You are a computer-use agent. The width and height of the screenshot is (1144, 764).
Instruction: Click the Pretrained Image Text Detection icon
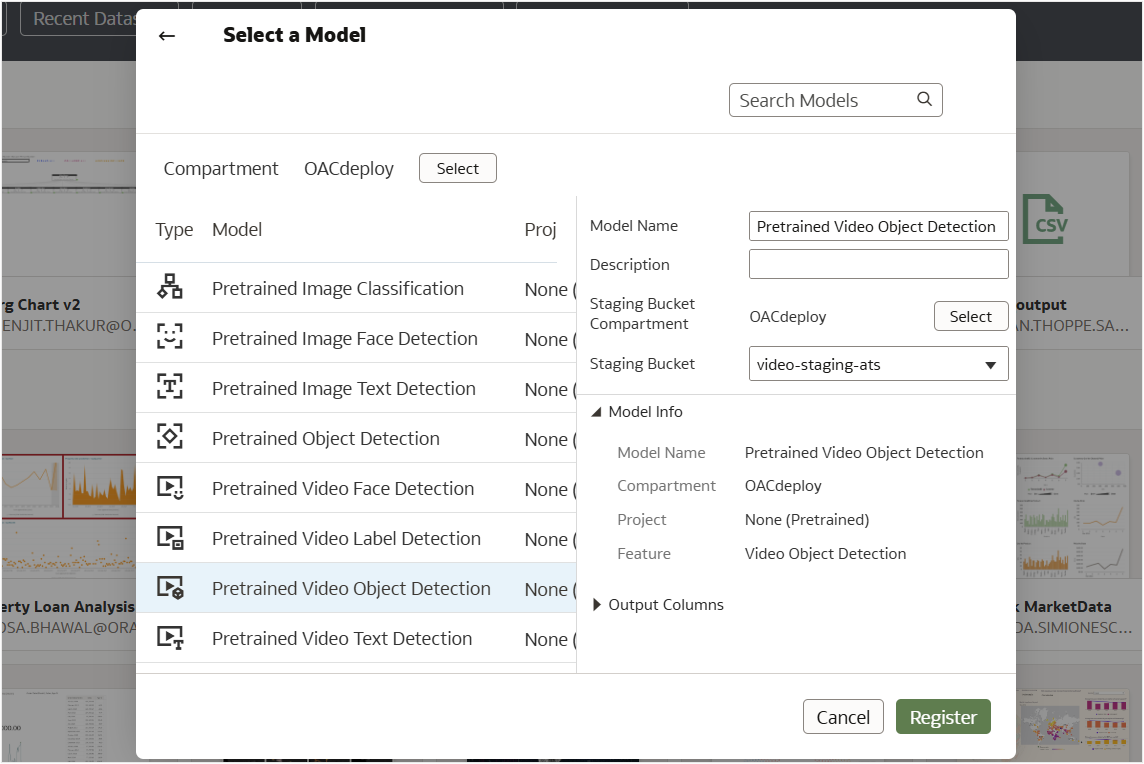coord(171,388)
